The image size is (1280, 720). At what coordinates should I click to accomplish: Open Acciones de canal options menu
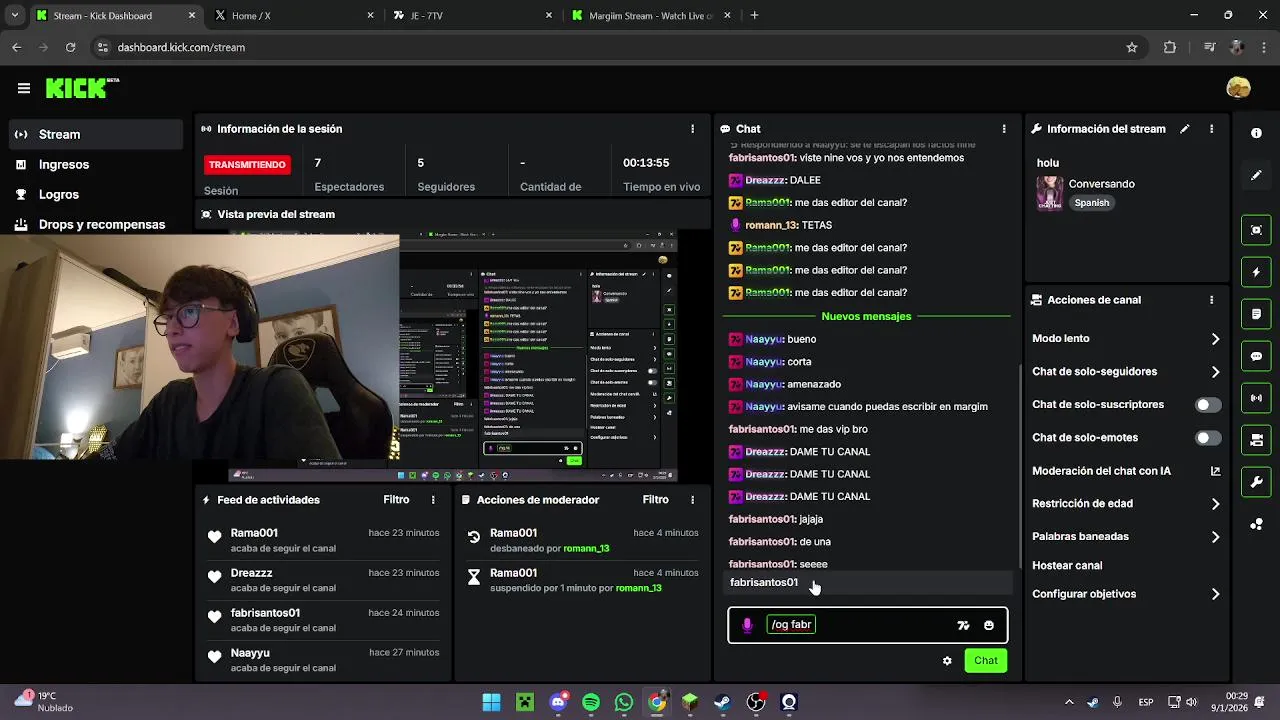coord(1211,300)
